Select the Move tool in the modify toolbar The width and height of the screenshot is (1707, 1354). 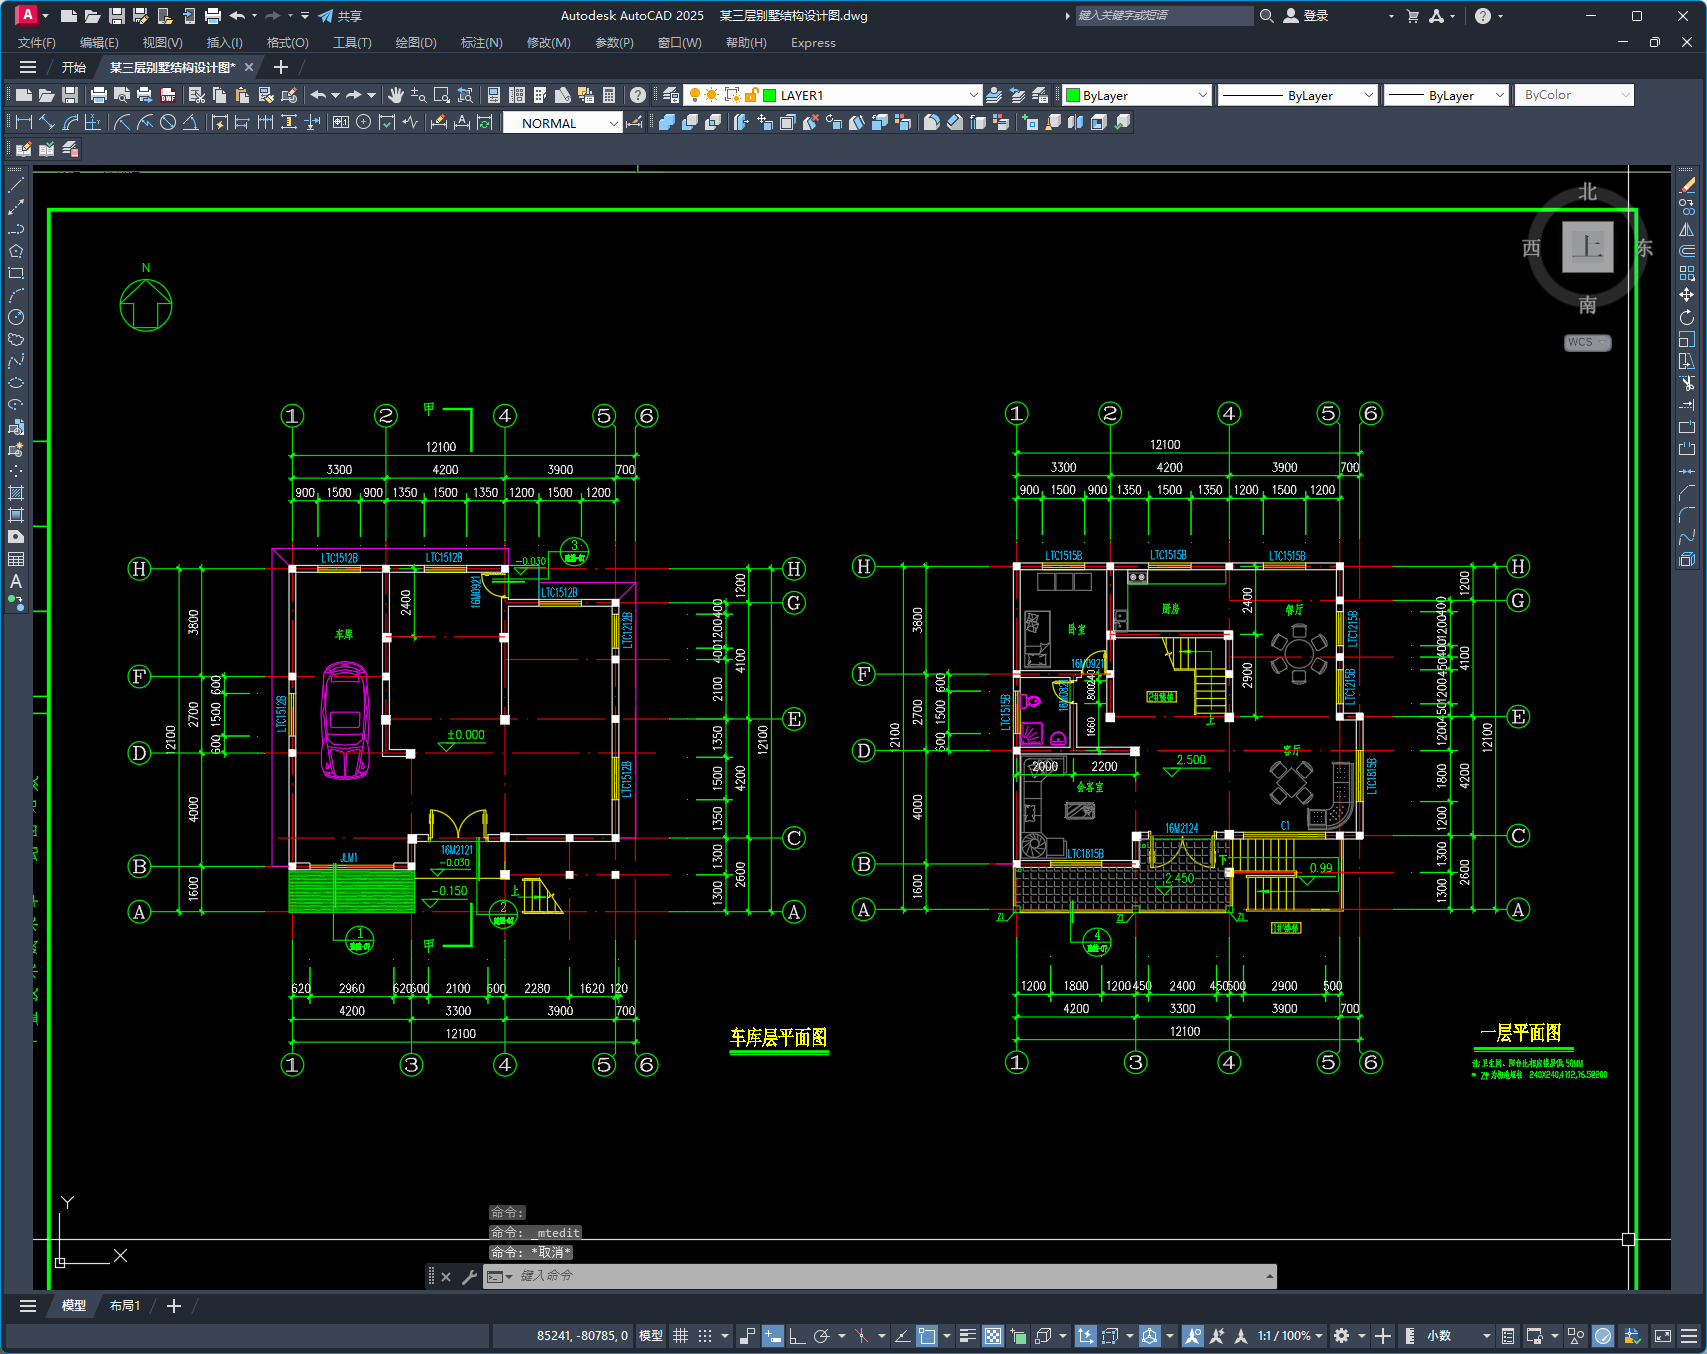tap(1687, 295)
